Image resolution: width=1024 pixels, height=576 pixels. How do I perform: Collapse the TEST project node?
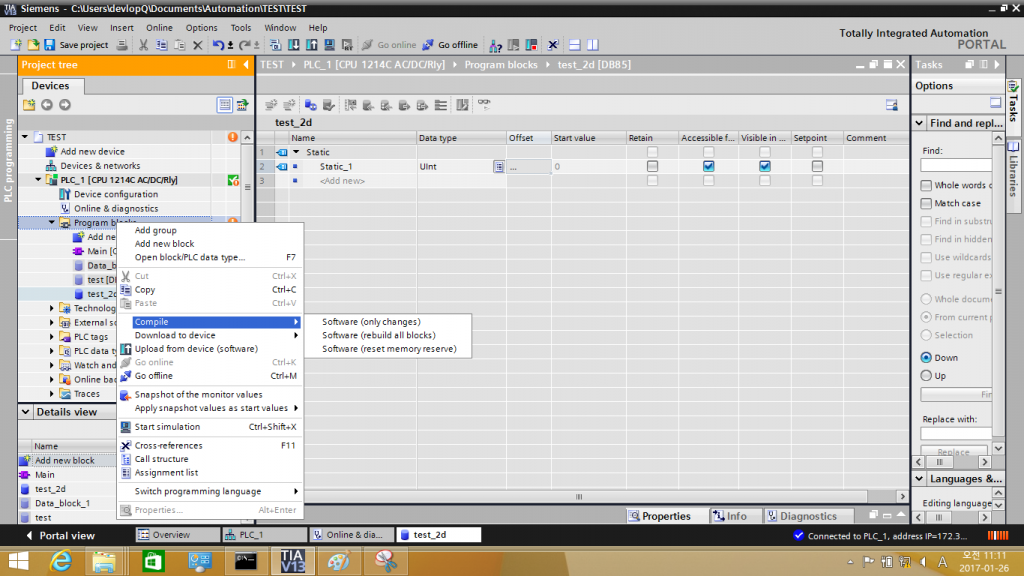point(25,137)
